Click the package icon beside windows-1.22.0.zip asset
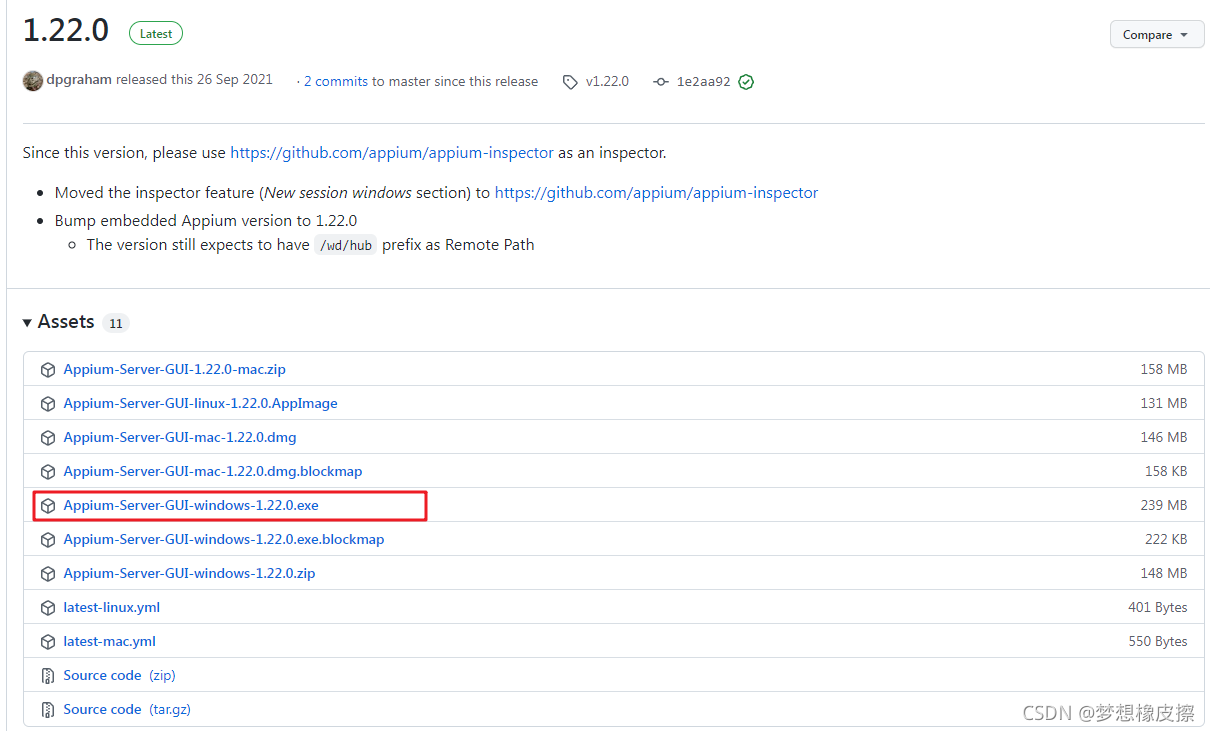This screenshot has height=731, width=1210. 47,574
